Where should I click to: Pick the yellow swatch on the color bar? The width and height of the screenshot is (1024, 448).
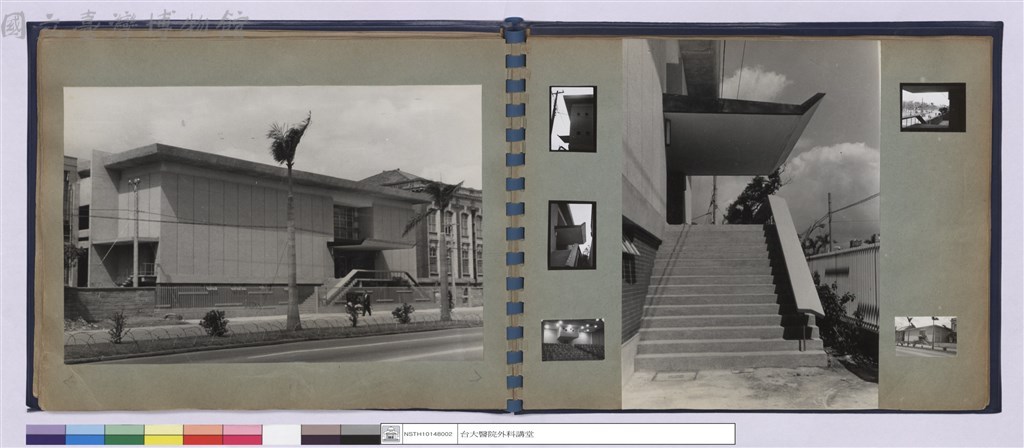click(x=164, y=434)
